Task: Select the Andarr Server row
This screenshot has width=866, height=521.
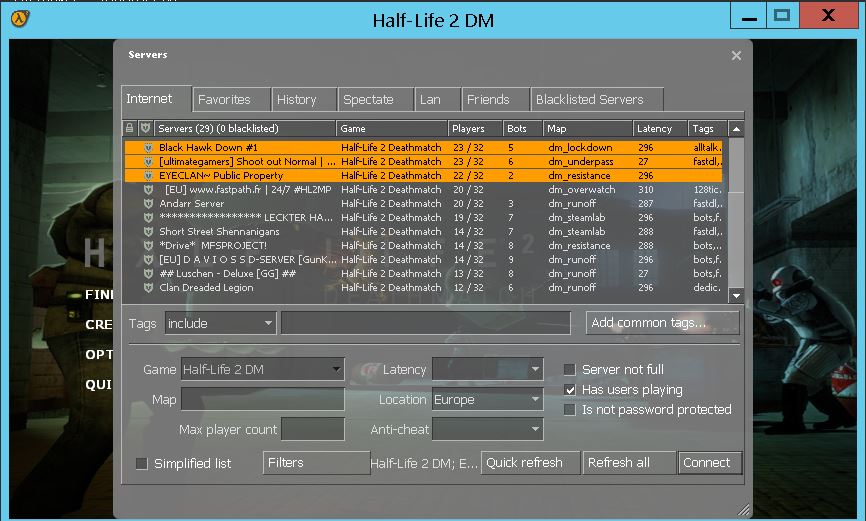Action: pyautogui.click(x=423, y=203)
